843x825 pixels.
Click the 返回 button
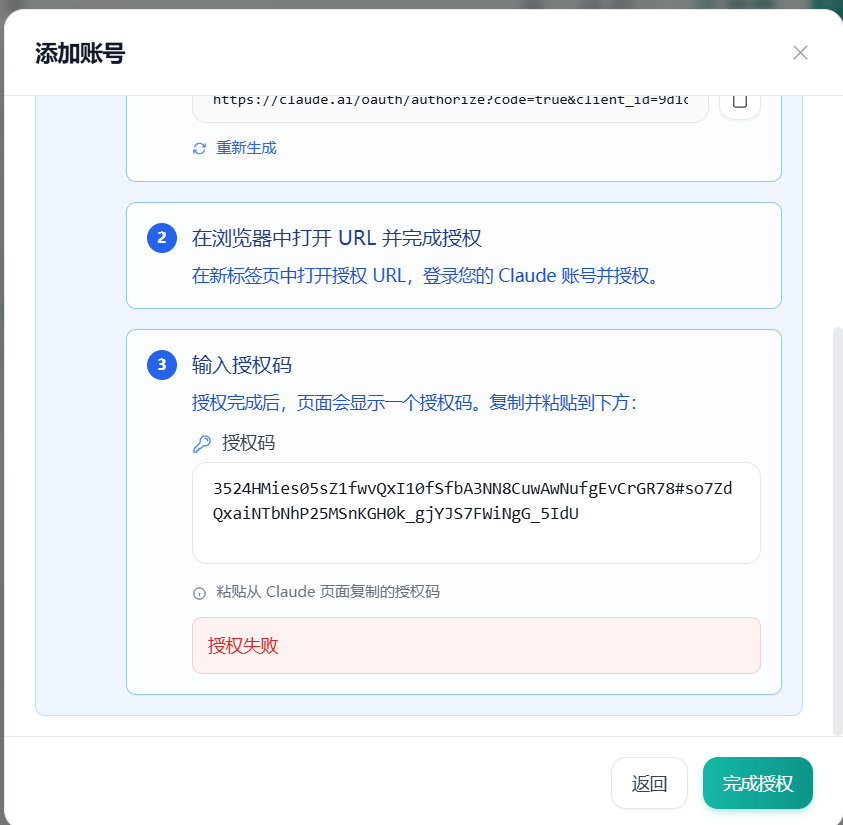(649, 783)
